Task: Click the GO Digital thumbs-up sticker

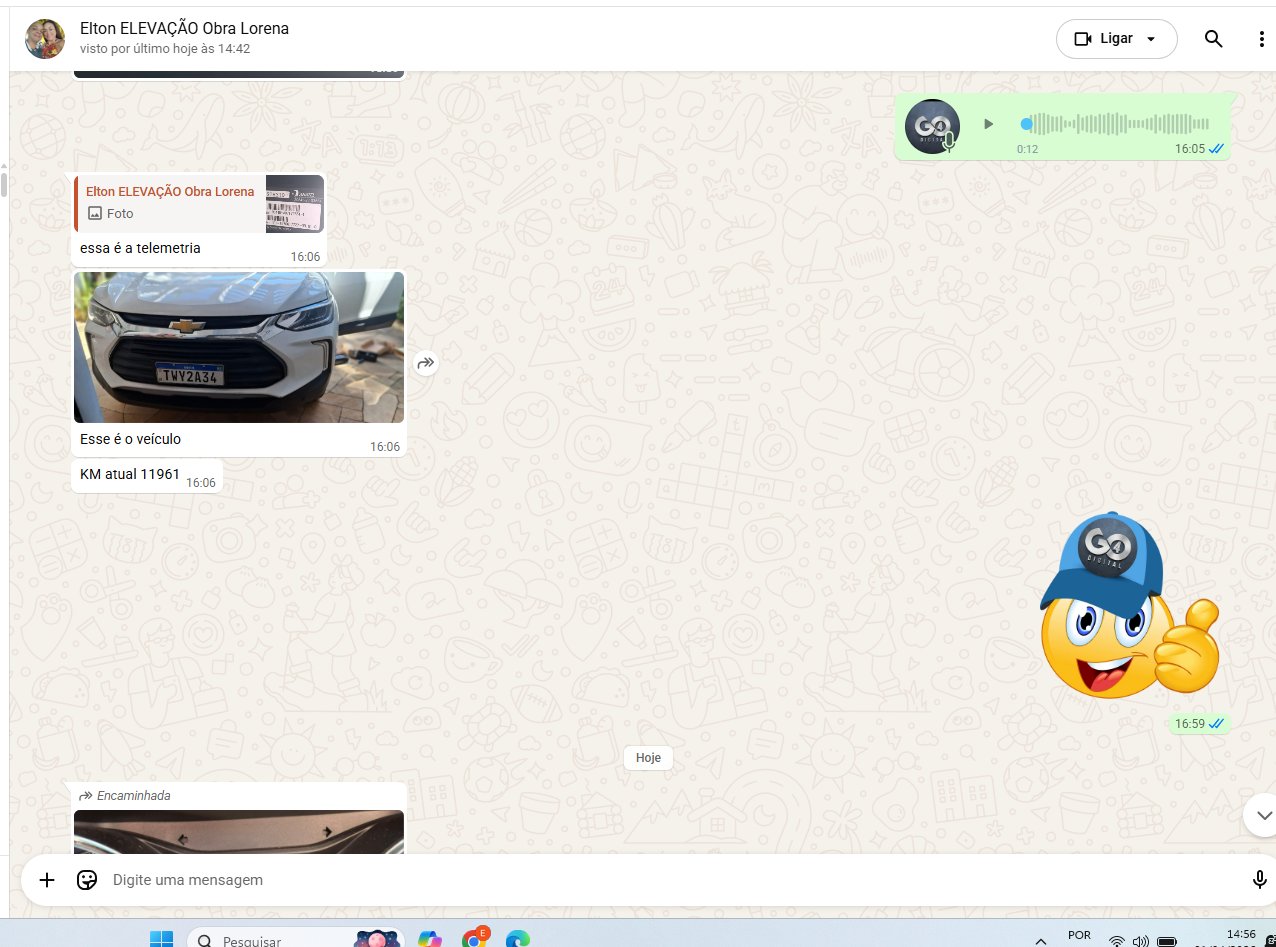Action: pyautogui.click(x=1130, y=607)
